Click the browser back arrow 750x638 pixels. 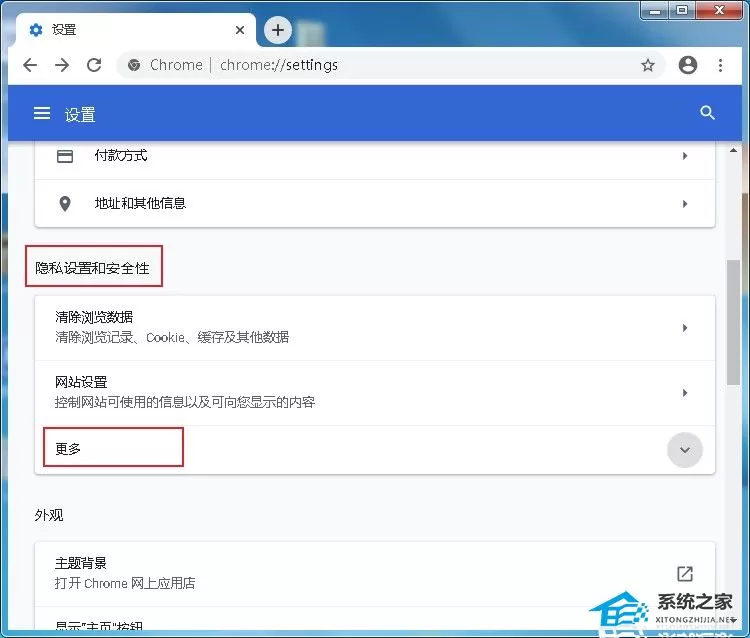click(30, 65)
